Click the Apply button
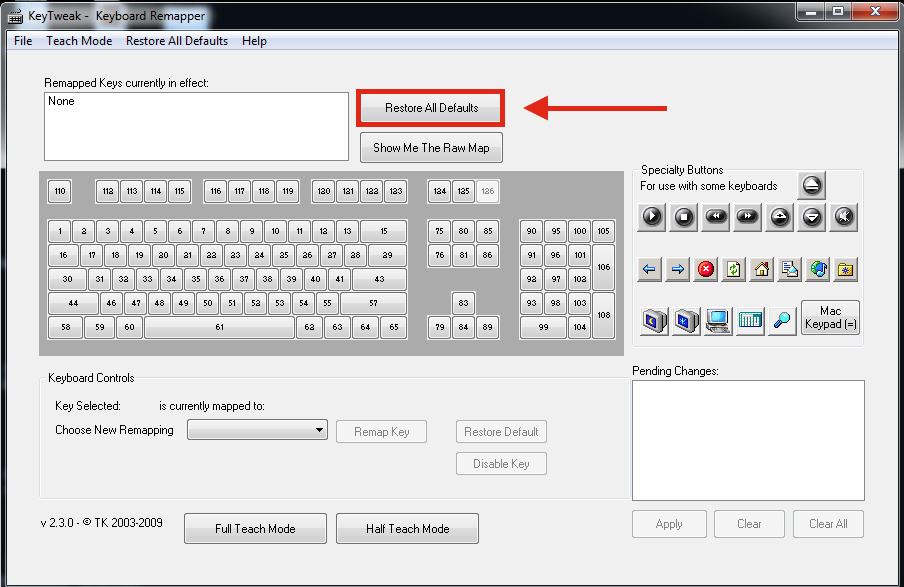The image size is (904, 587). tap(669, 524)
